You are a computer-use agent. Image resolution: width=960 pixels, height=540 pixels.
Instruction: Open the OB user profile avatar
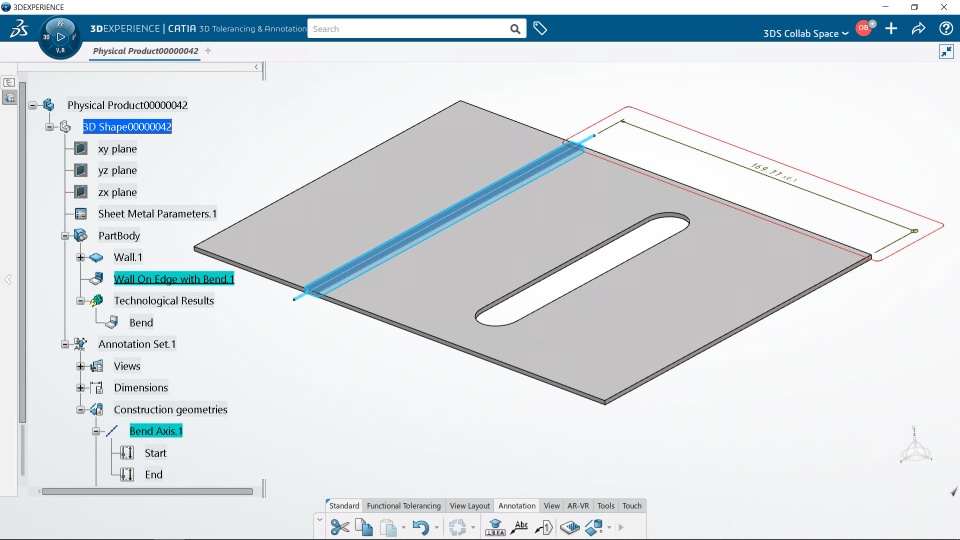coord(864,28)
